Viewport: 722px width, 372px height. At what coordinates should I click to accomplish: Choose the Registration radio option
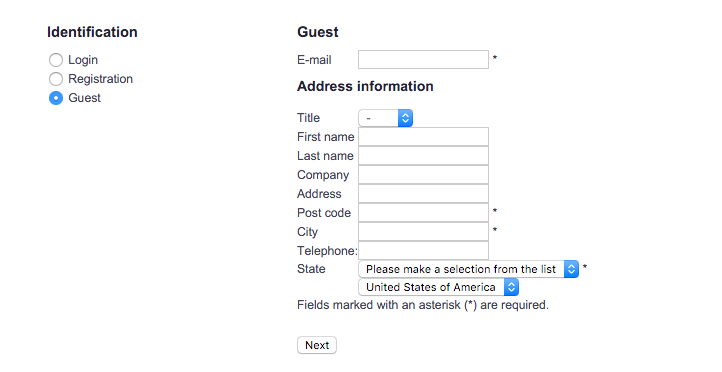click(56, 79)
